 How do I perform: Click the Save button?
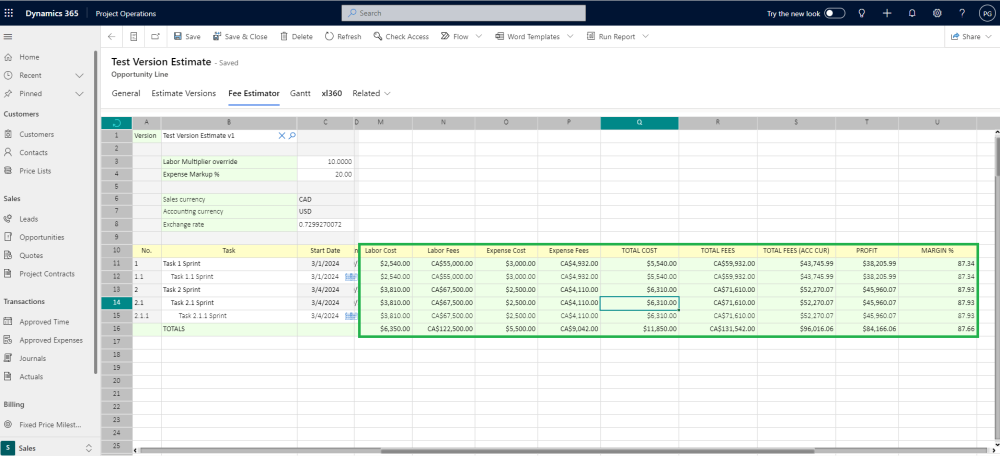[187, 37]
